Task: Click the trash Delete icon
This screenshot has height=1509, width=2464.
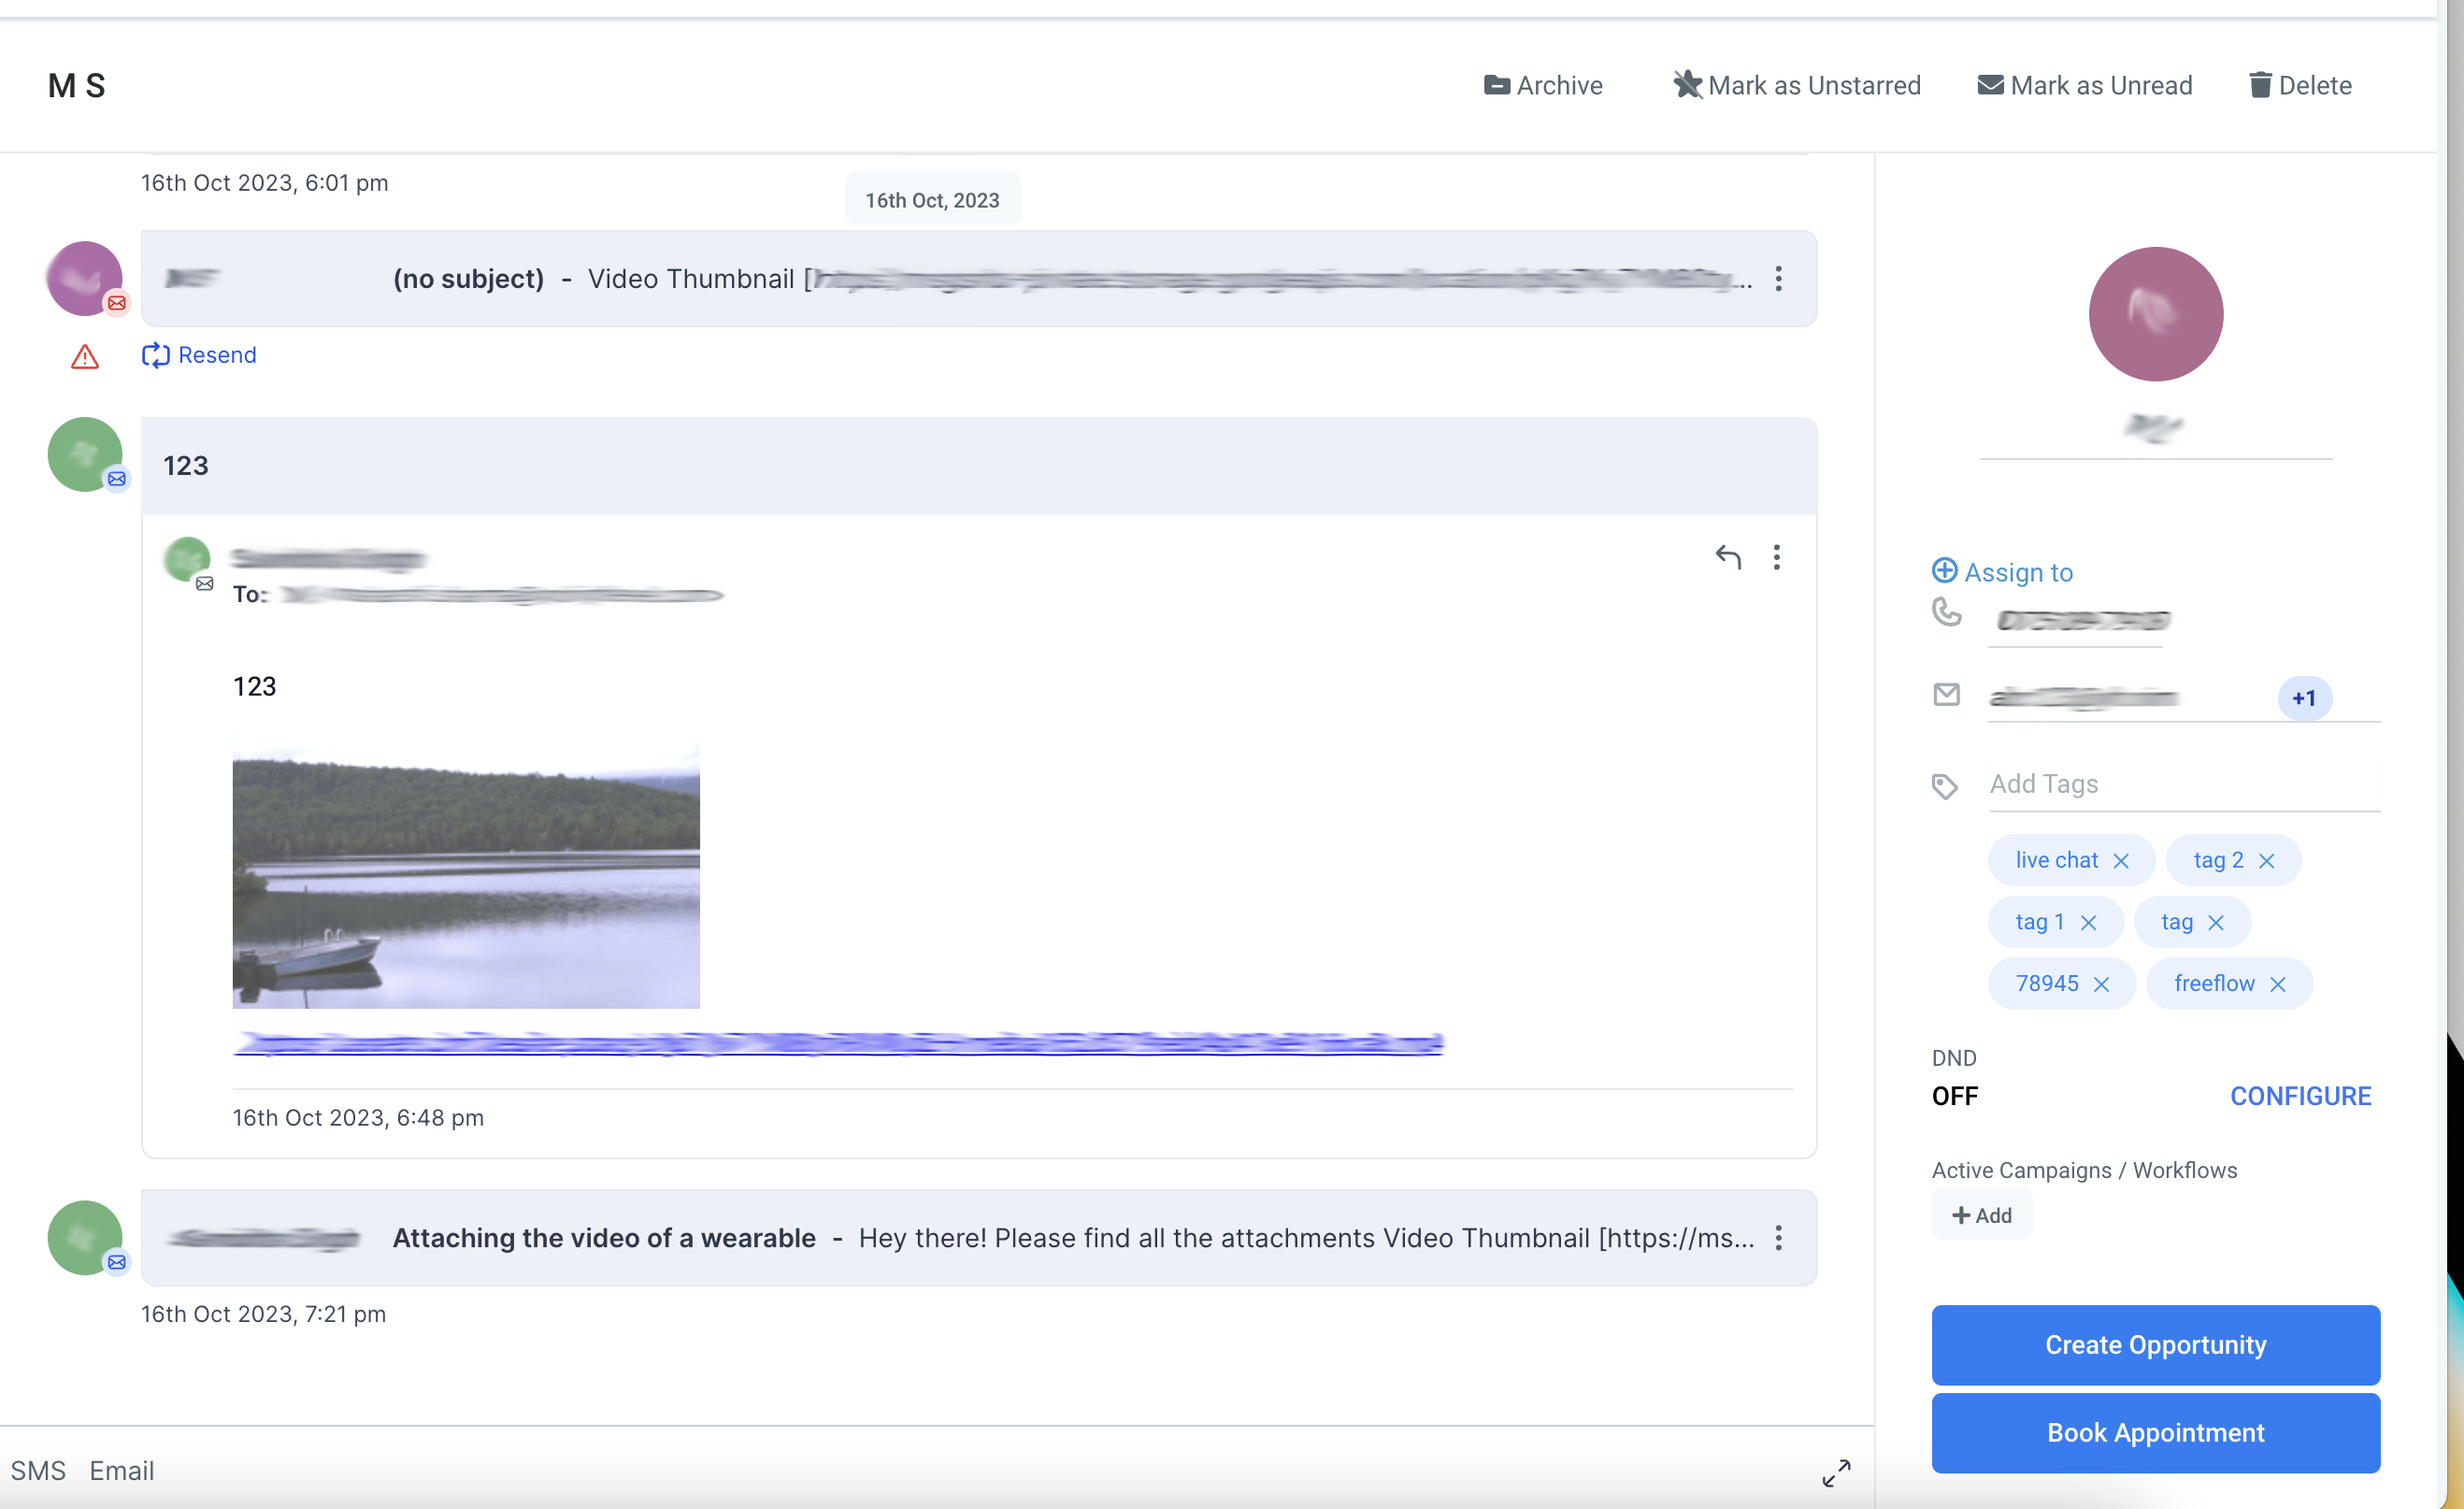Action: point(2259,85)
